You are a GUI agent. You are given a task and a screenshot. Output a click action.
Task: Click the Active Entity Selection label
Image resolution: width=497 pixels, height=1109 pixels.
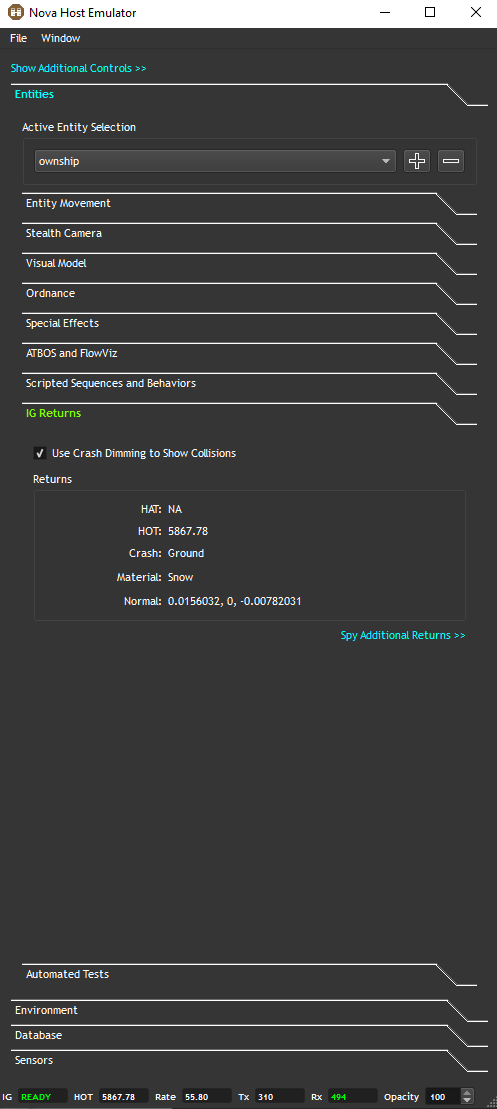point(79,127)
